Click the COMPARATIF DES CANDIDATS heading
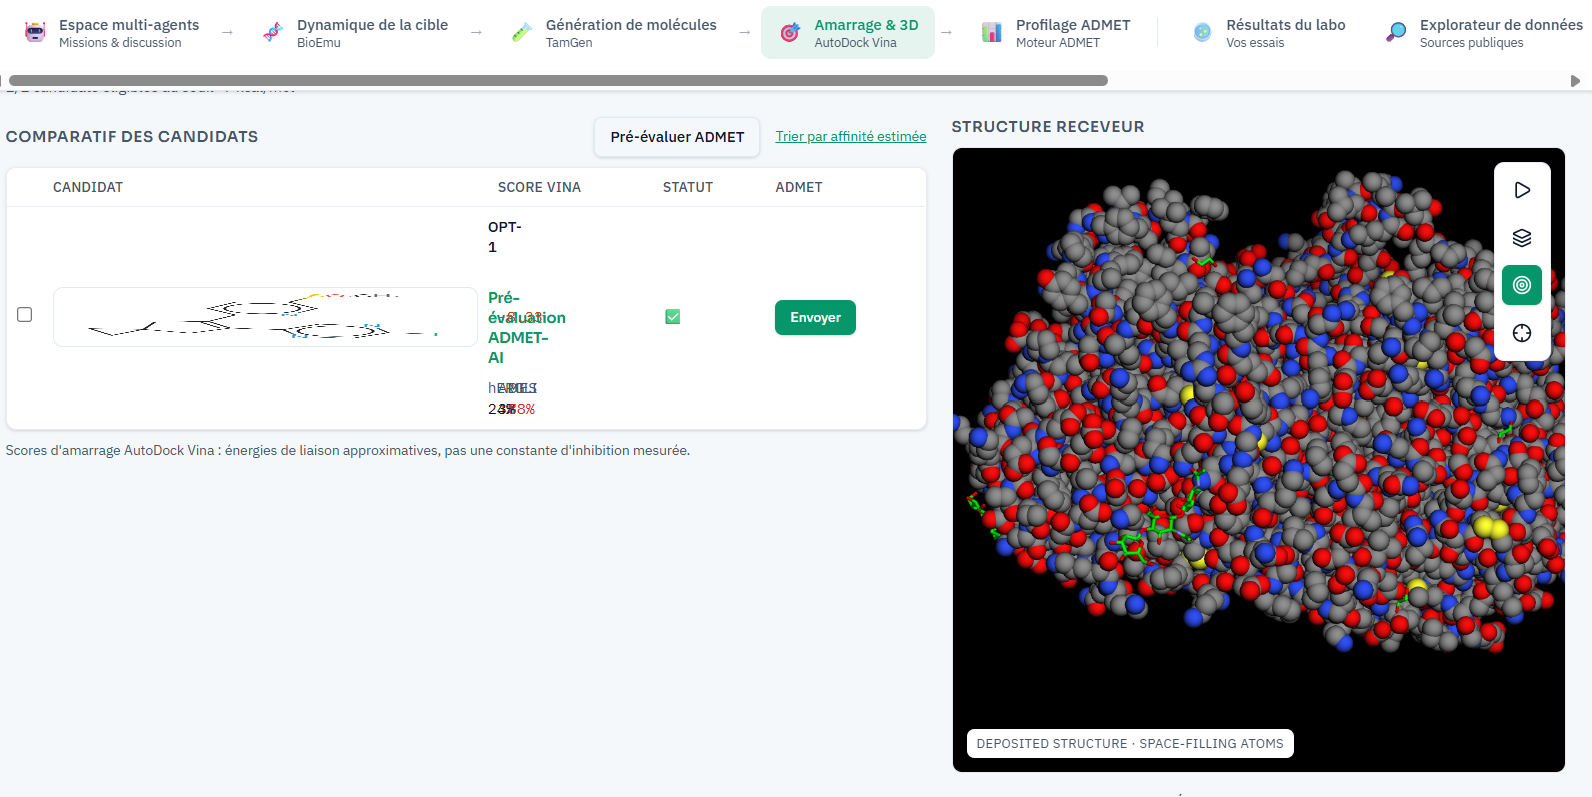 click(x=132, y=137)
